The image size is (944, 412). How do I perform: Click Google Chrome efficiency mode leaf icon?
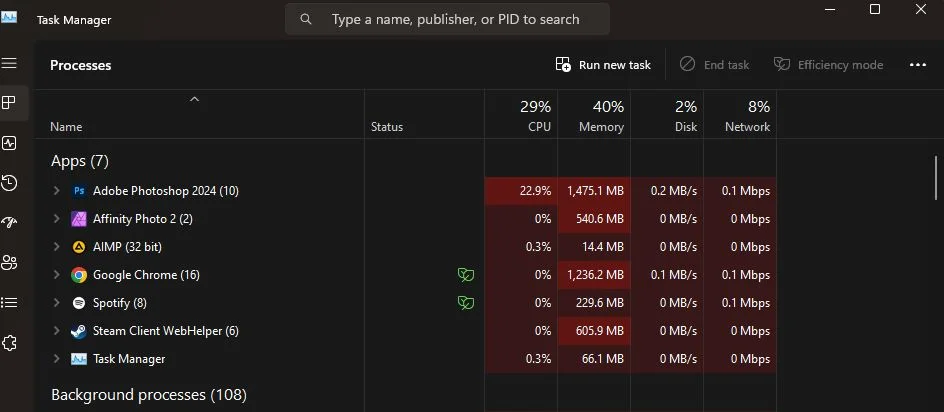click(465, 275)
